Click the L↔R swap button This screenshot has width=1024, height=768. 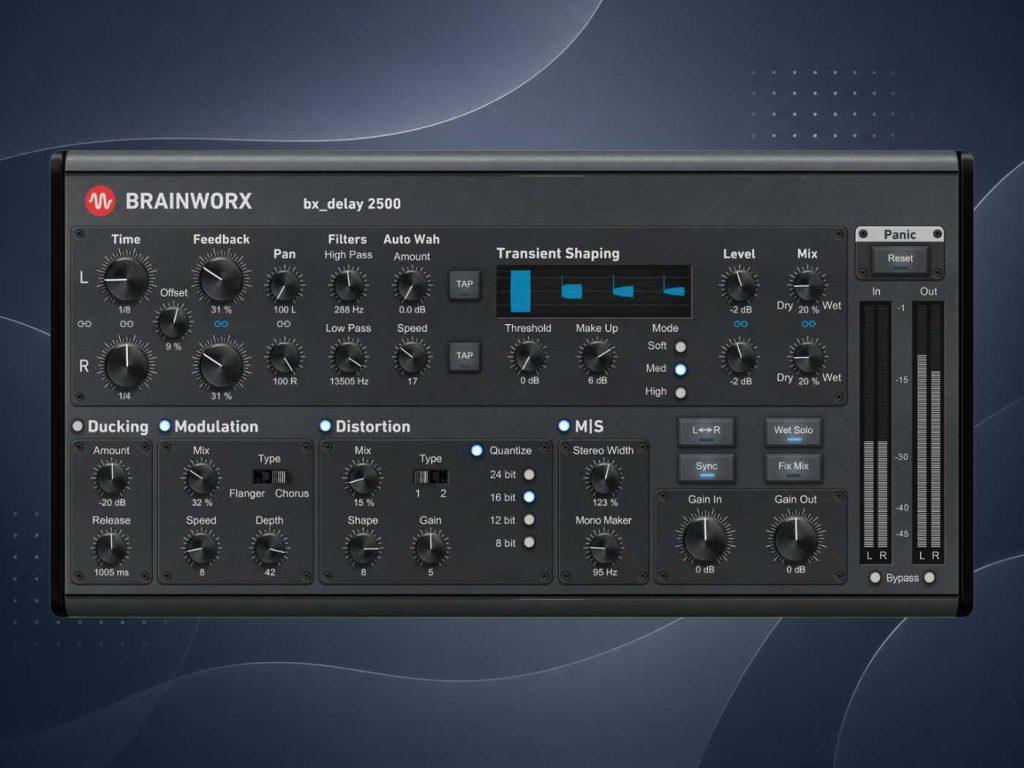coord(707,431)
